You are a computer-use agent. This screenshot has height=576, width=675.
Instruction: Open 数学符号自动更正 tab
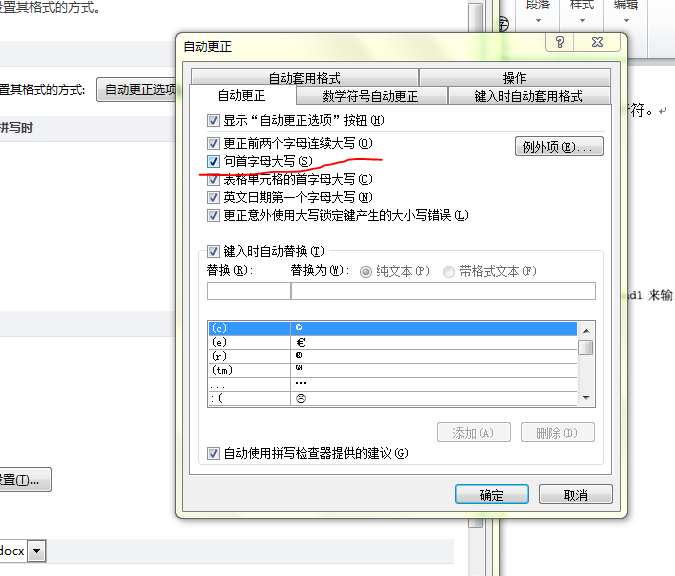372,96
